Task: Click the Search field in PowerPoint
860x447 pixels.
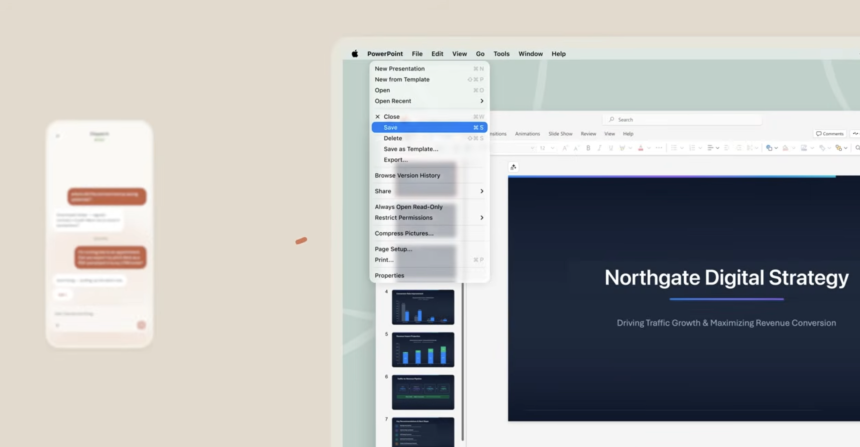Action: (x=682, y=120)
